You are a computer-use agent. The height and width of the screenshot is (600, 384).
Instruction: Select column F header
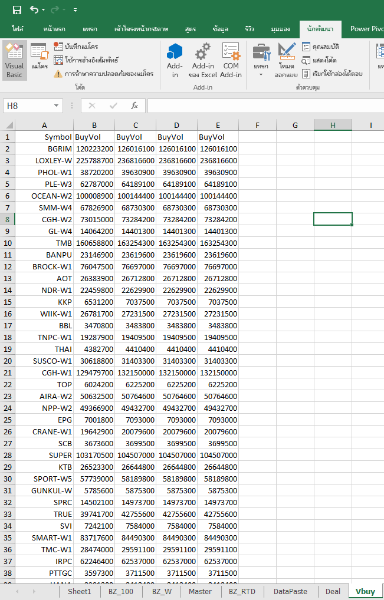click(x=257, y=125)
